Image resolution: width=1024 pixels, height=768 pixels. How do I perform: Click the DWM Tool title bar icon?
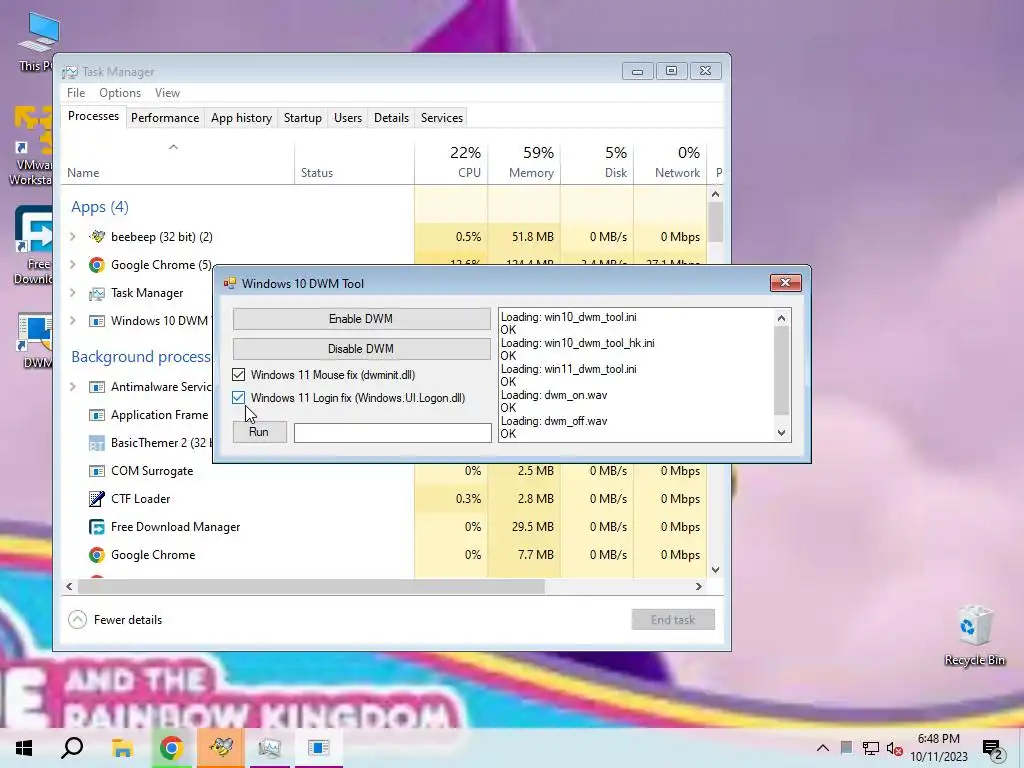click(x=229, y=283)
